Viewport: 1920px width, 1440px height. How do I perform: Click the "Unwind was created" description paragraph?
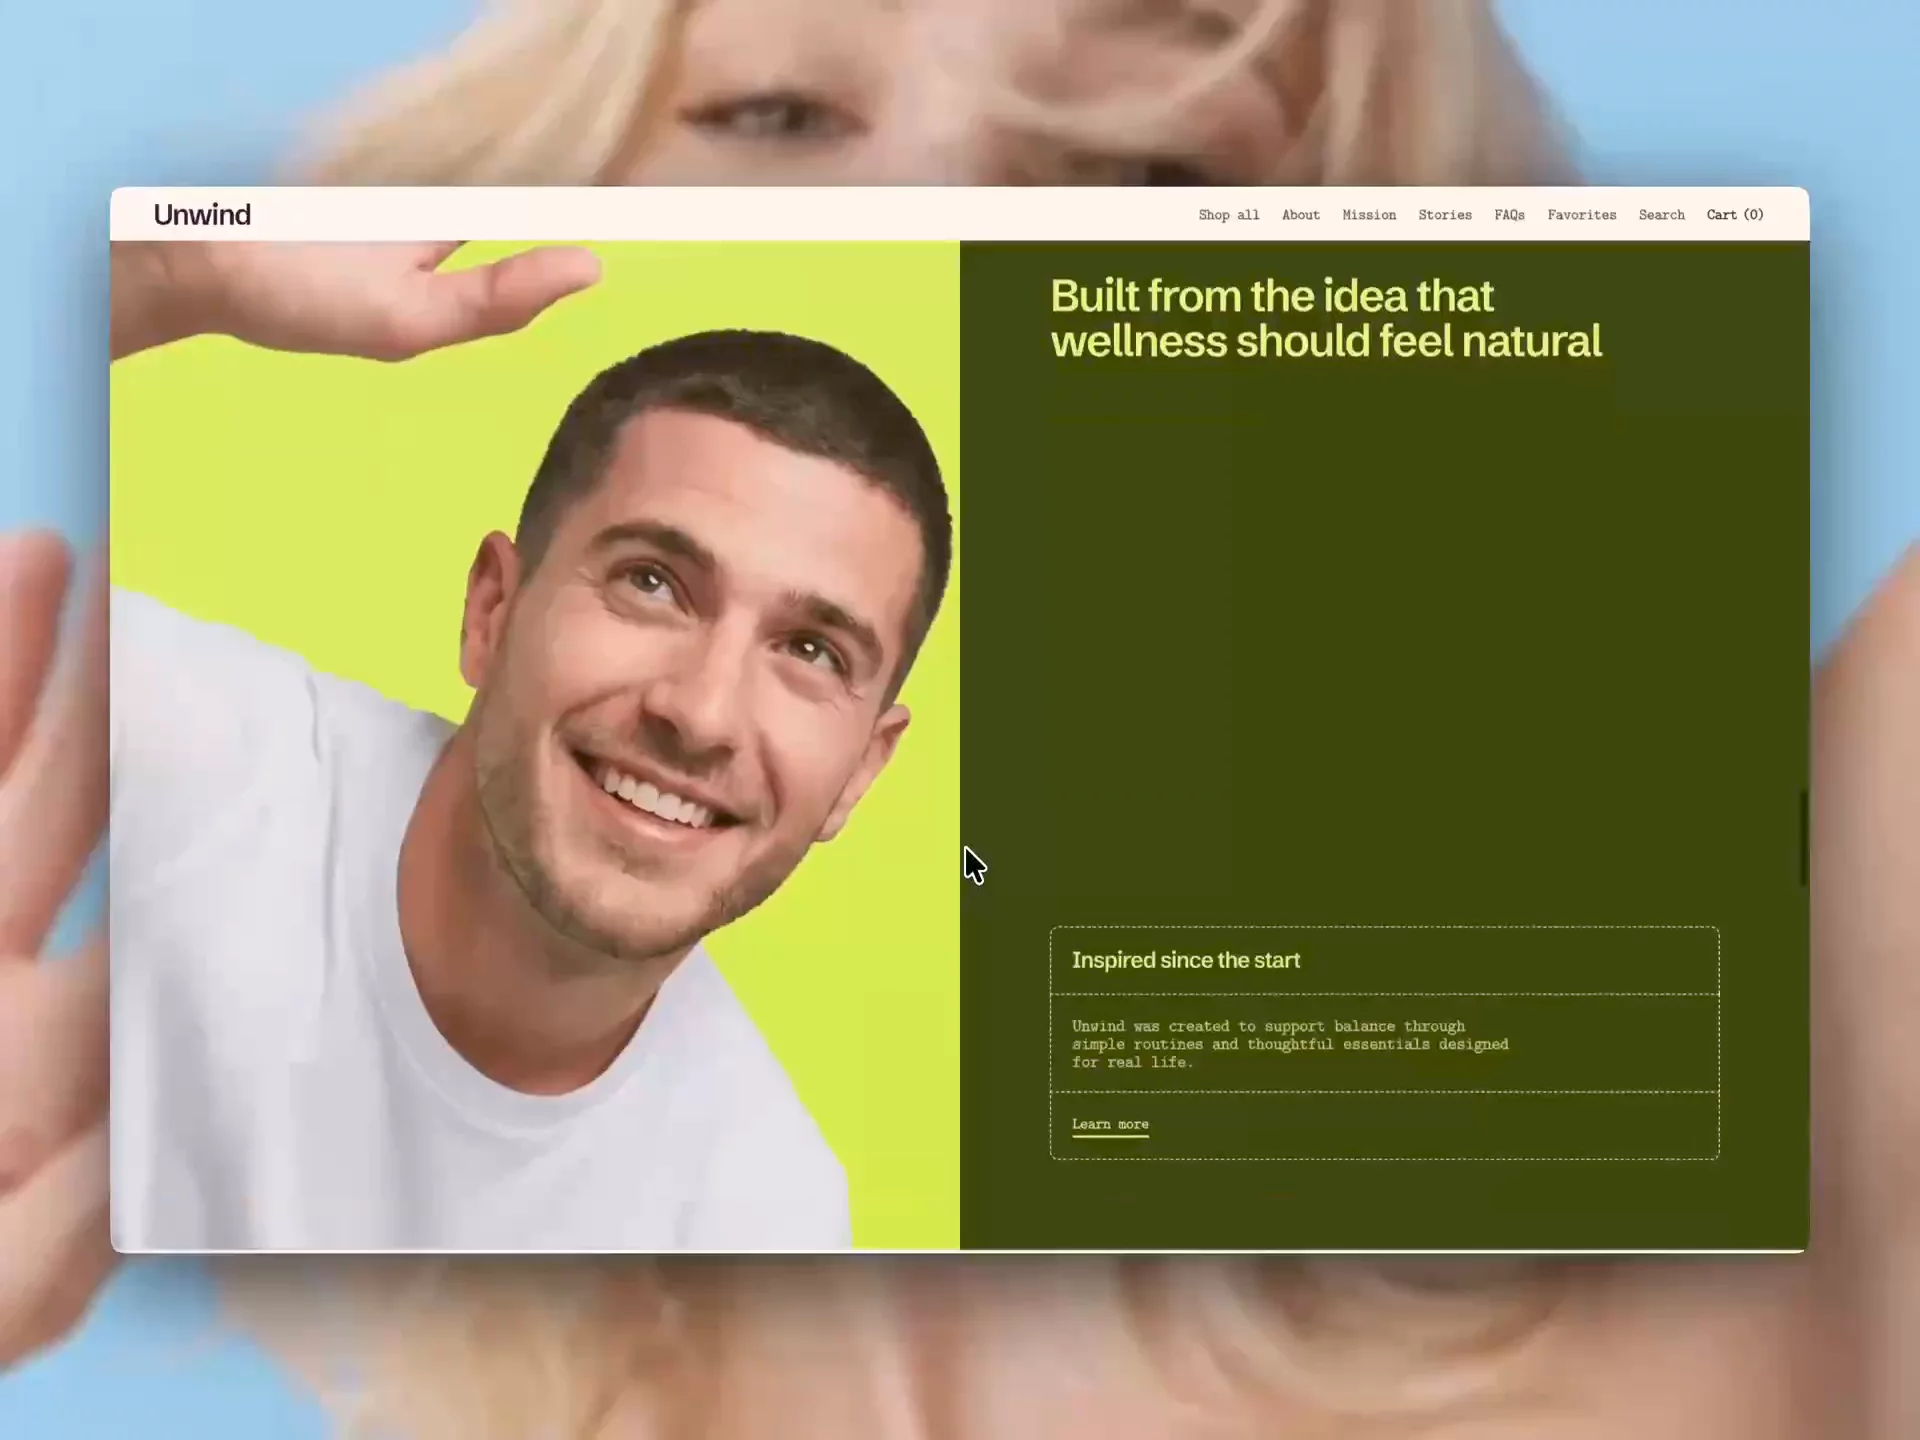pyautogui.click(x=1290, y=1044)
